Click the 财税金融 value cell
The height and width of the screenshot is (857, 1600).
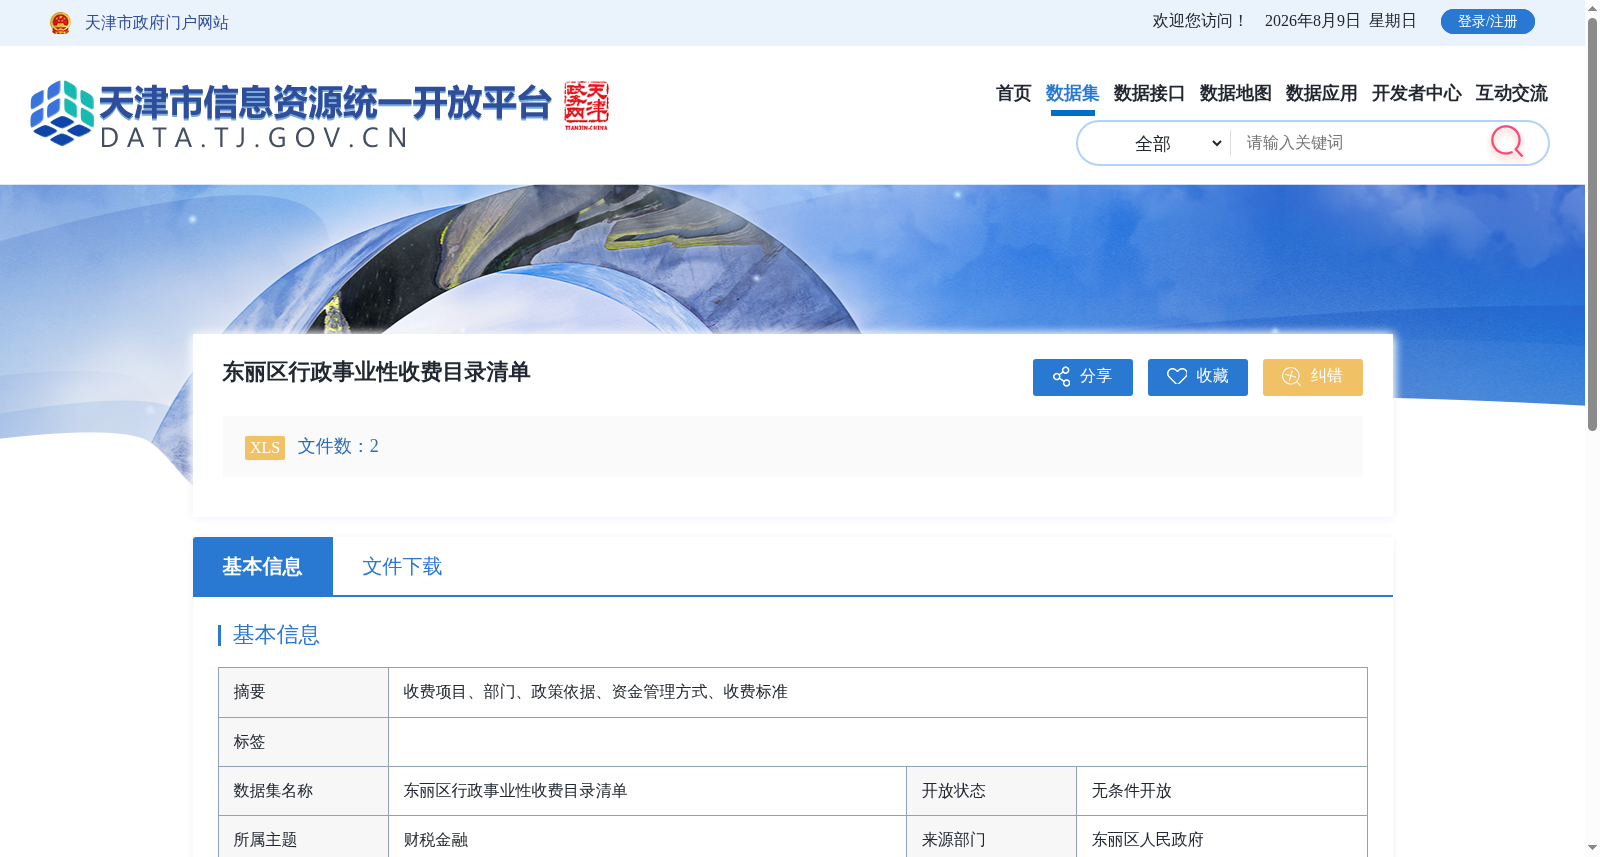(647, 838)
